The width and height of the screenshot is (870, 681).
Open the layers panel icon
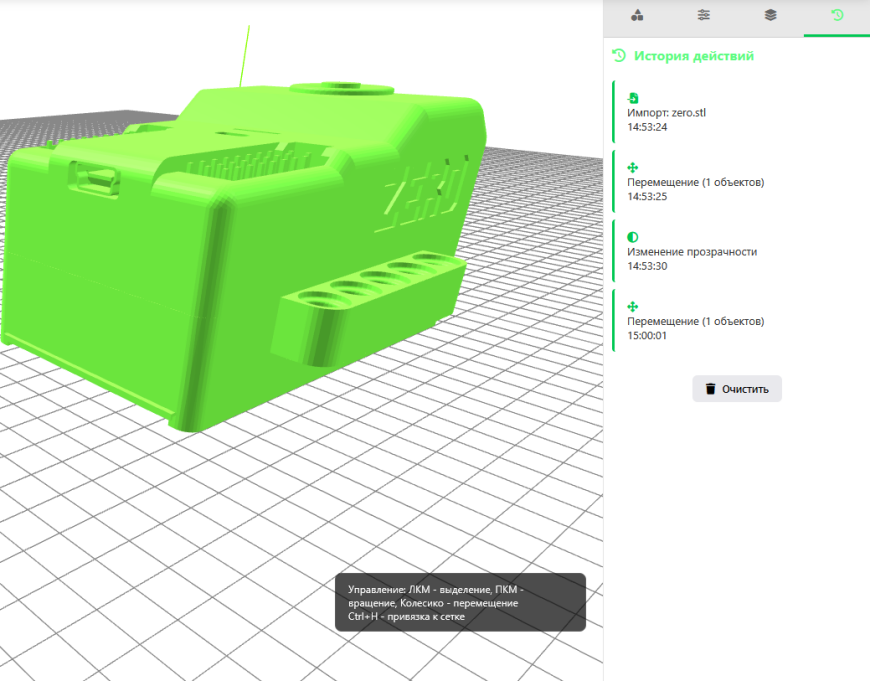pos(770,15)
